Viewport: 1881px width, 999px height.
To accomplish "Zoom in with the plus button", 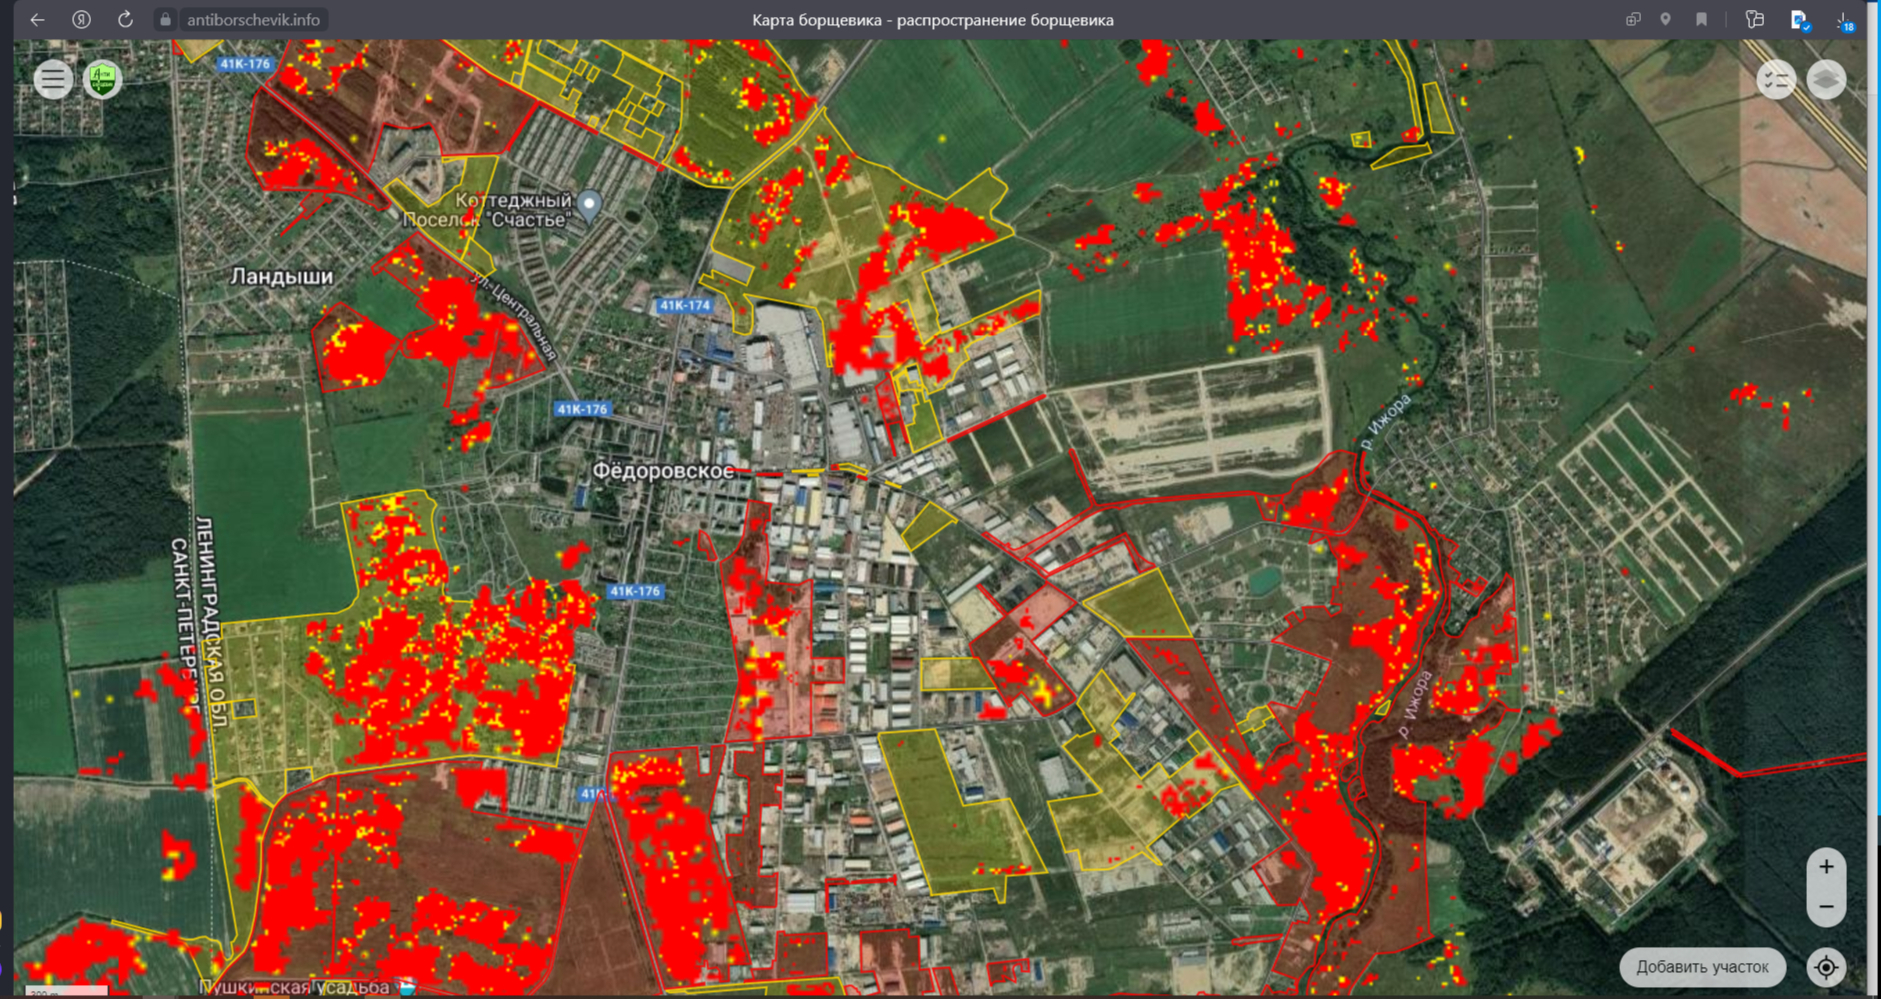I will tap(1826, 867).
